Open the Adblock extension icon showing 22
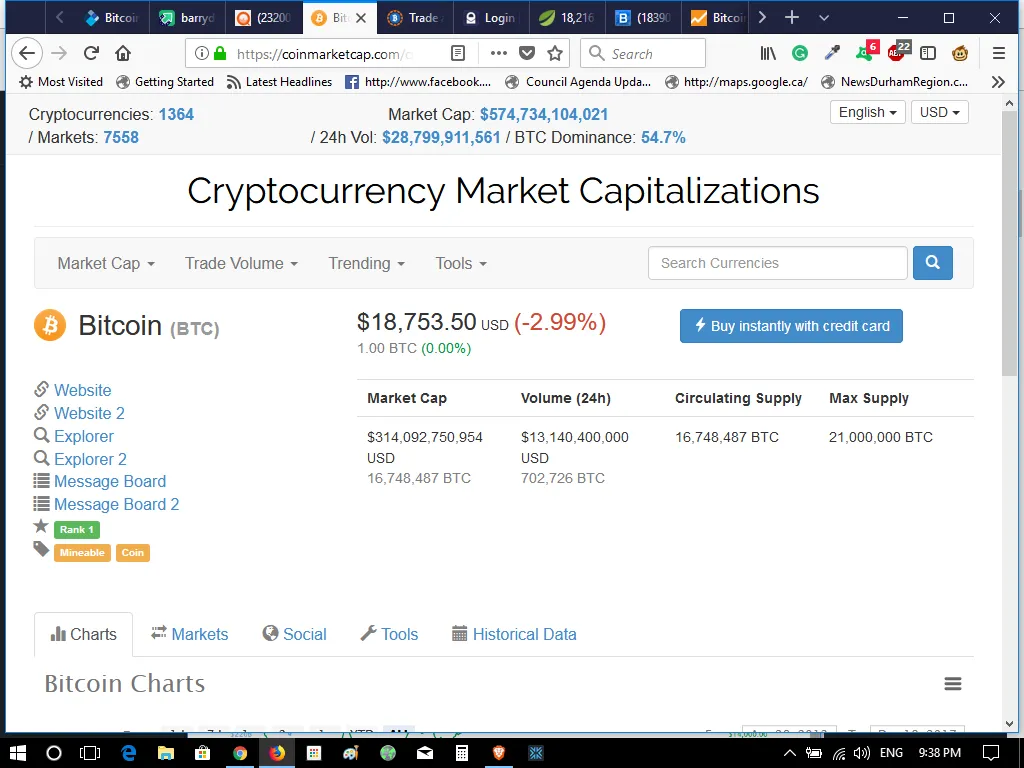 pyautogui.click(x=899, y=52)
